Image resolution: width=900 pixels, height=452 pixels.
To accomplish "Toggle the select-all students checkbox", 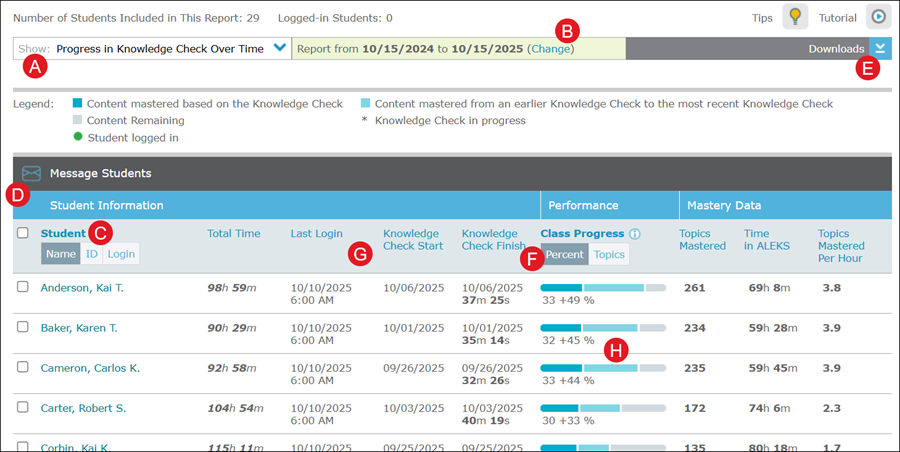I will coord(23,233).
